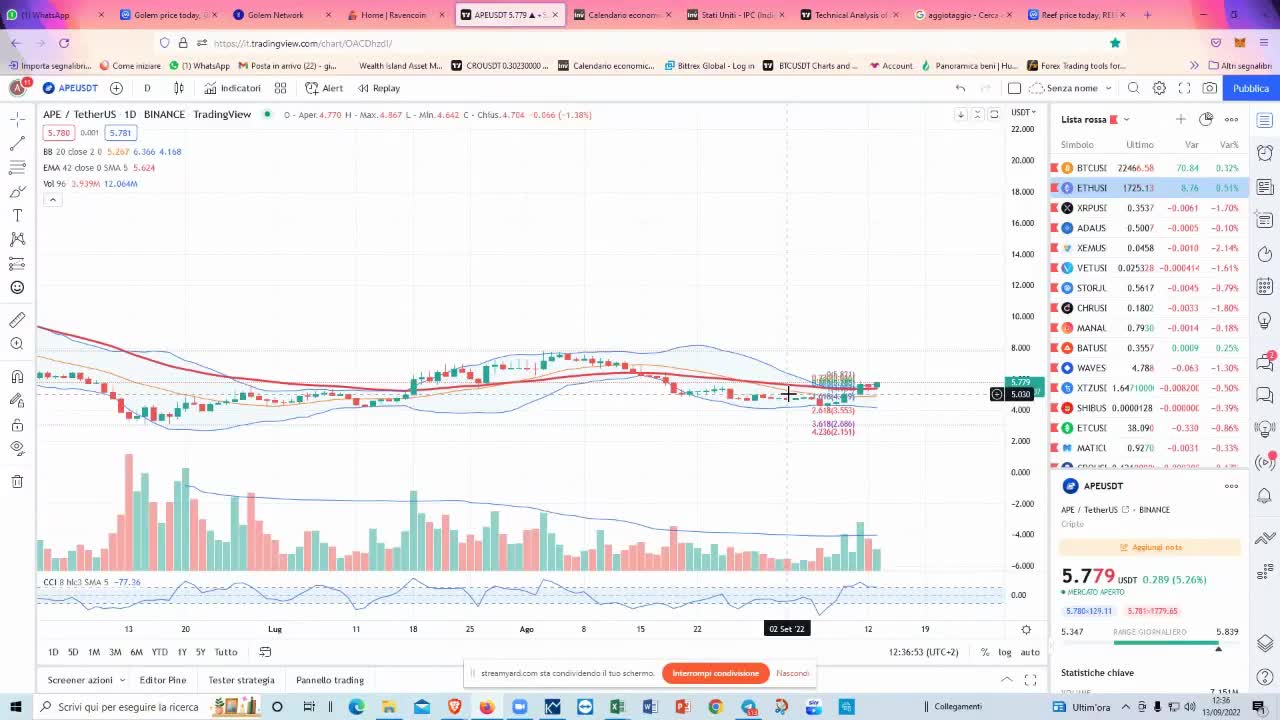The width and height of the screenshot is (1280, 720).
Task: Toggle magnet mode for drawings
Action: pyautogui.click(x=17, y=377)
